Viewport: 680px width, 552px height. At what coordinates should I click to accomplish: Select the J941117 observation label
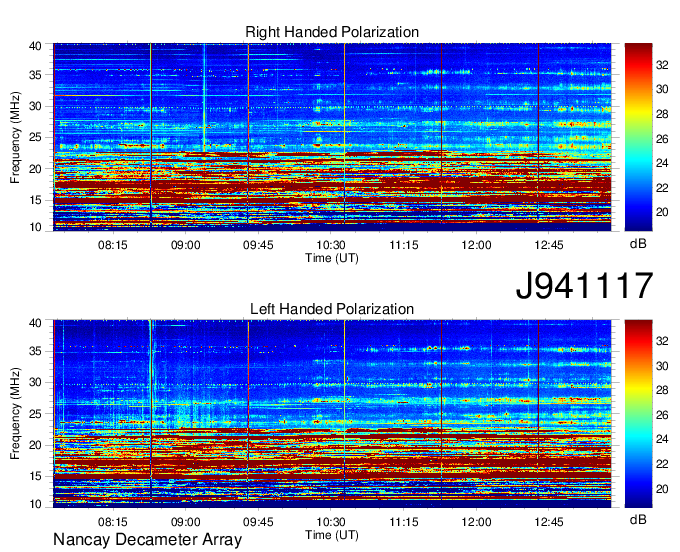tap(584, 286)
